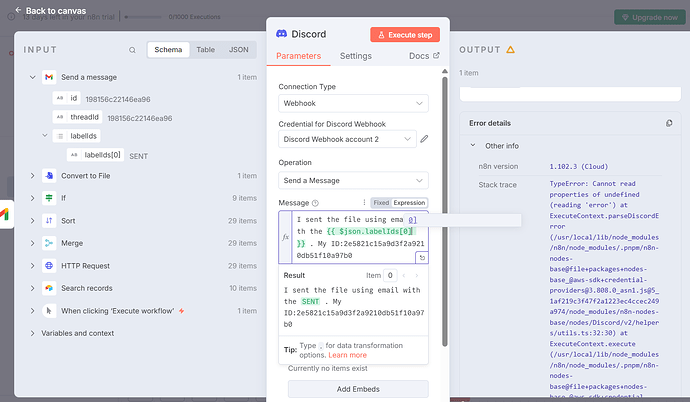
Task: Click the Message help question-mark icon
Action: click(315, 203)
